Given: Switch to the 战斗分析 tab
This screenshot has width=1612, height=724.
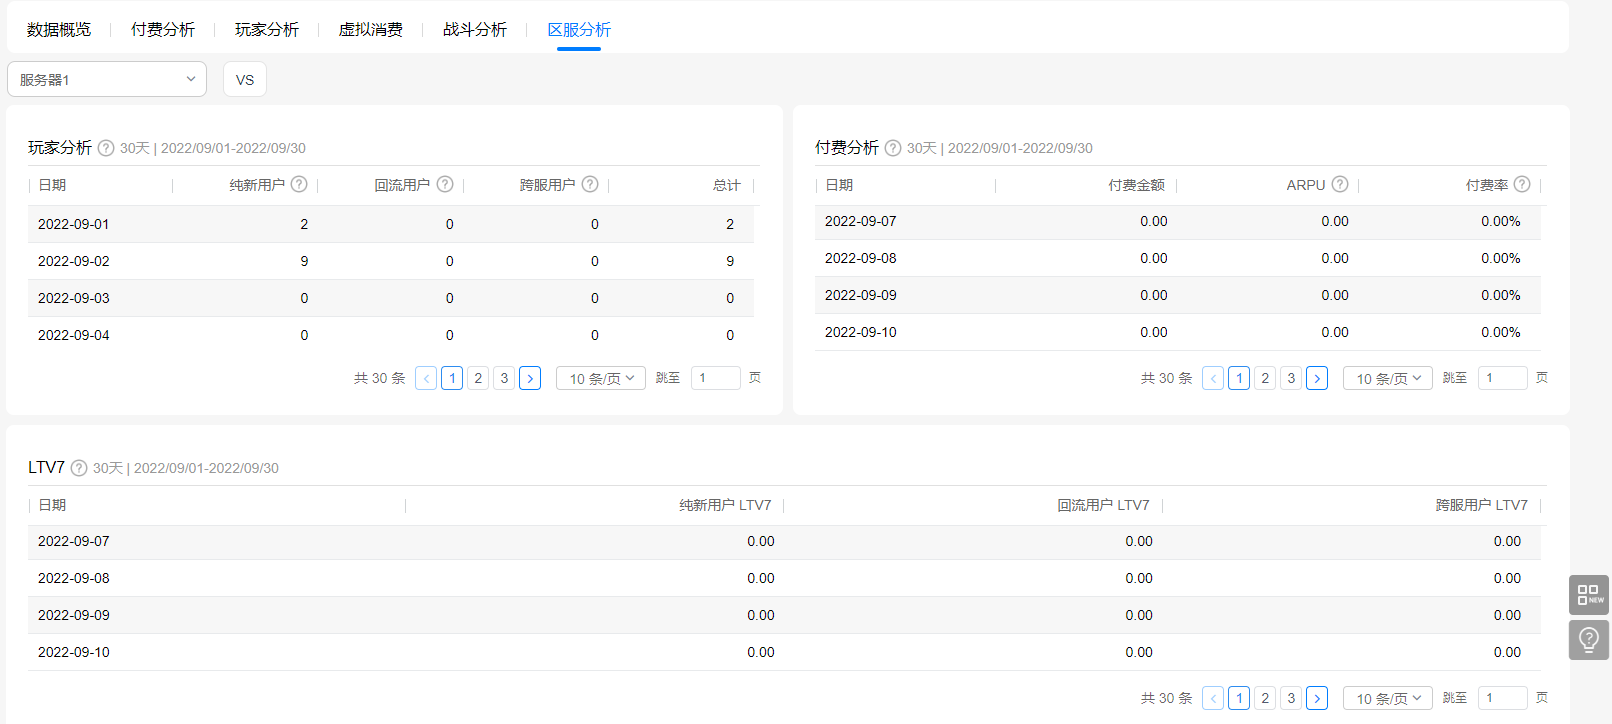Looking at the screenshot, I should click(475, 30).
